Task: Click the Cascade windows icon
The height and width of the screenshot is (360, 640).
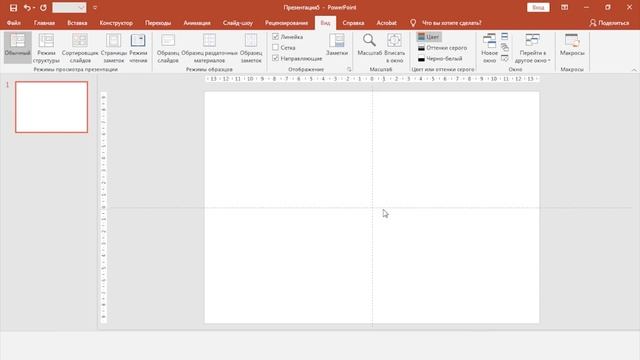Action: point(505,47)
